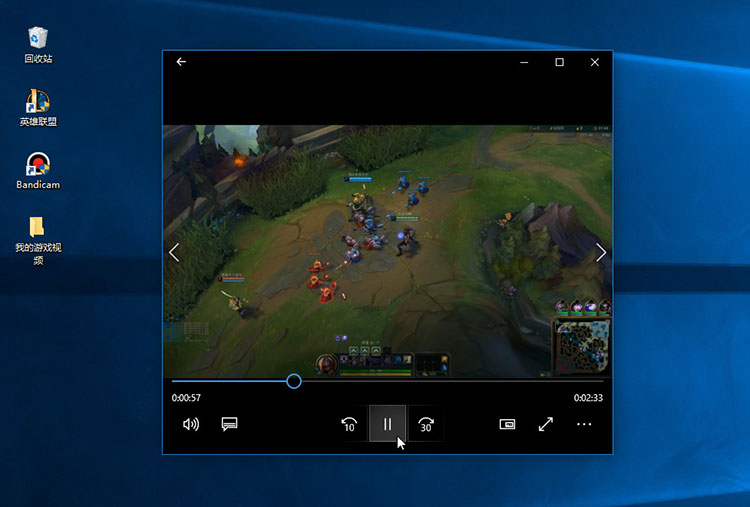Screen dimensions: 750x507
Task: Minimize the video player window
Action: click(x=524, y=62)
